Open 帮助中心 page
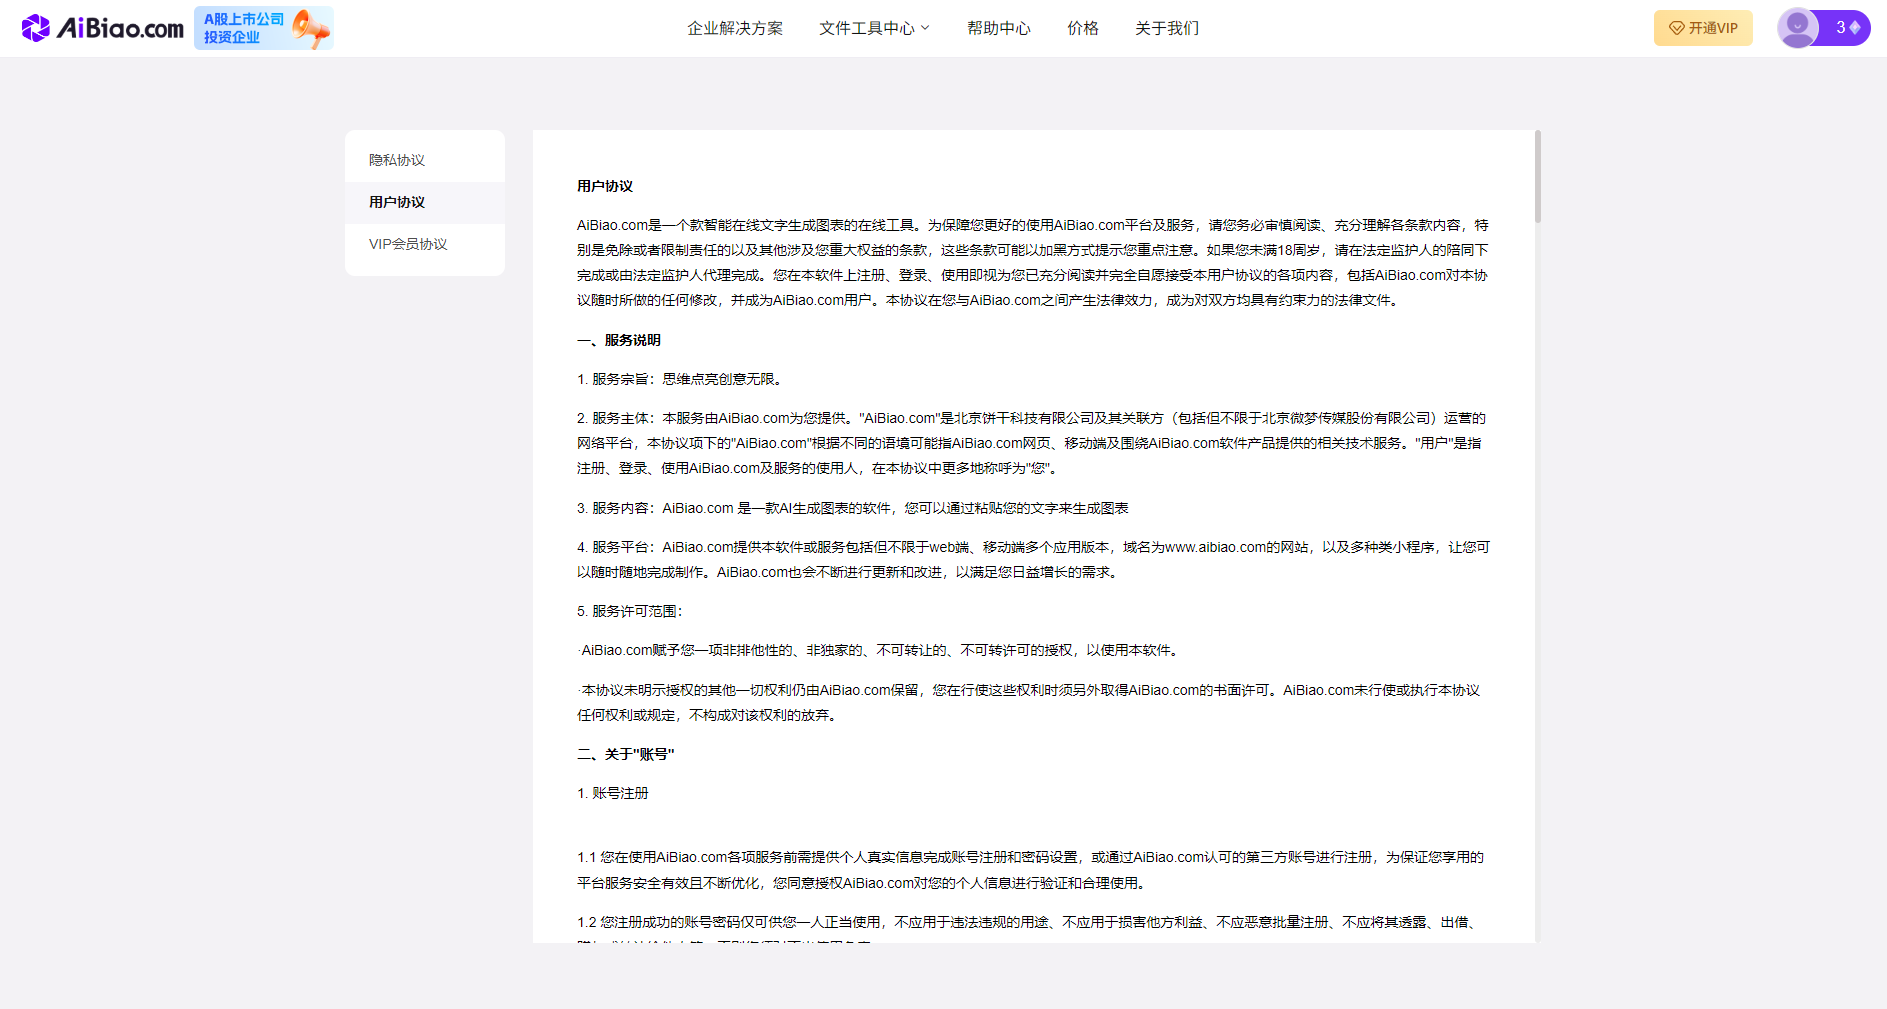1887x1009 pixels. [999, 28]
